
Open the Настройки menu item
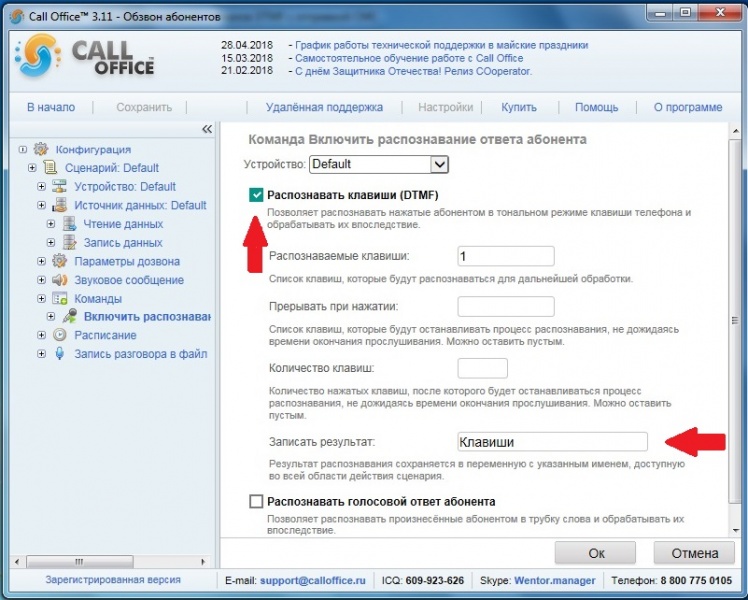[x=446, y=107]
